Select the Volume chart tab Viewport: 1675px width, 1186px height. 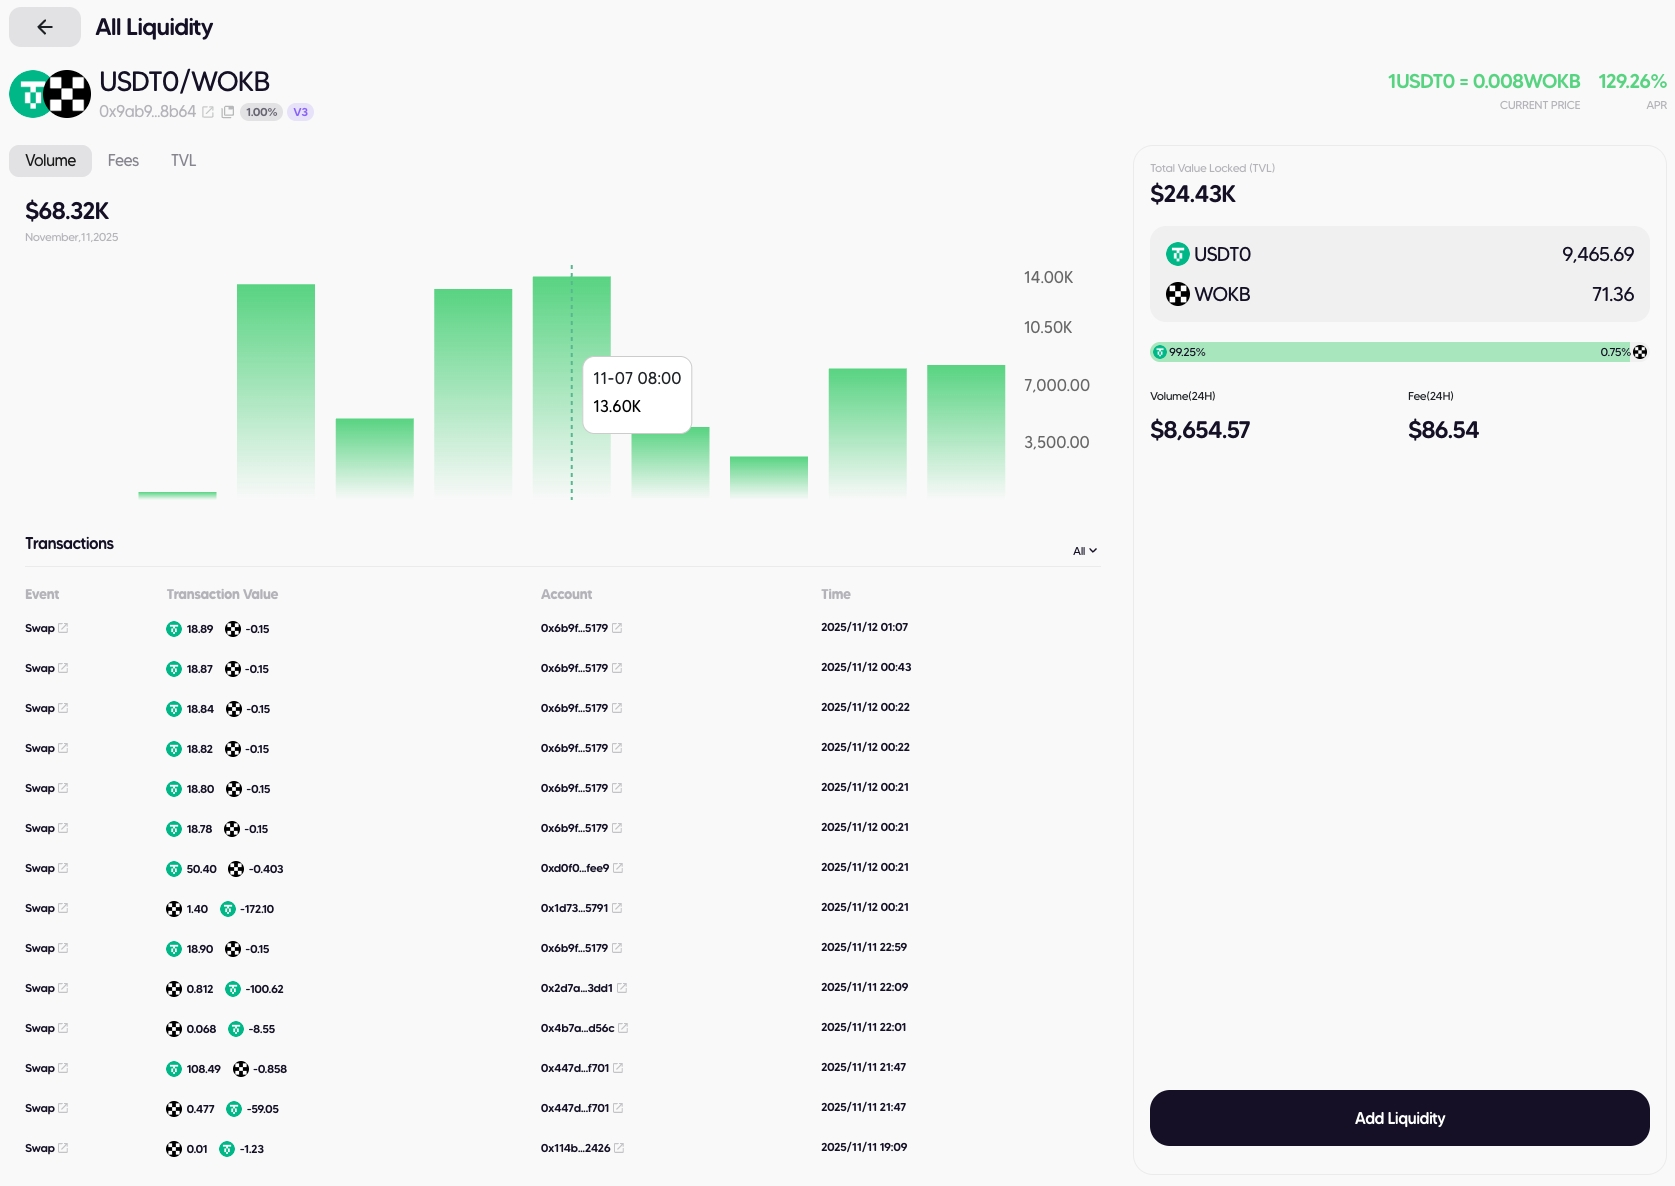(50, 160)
